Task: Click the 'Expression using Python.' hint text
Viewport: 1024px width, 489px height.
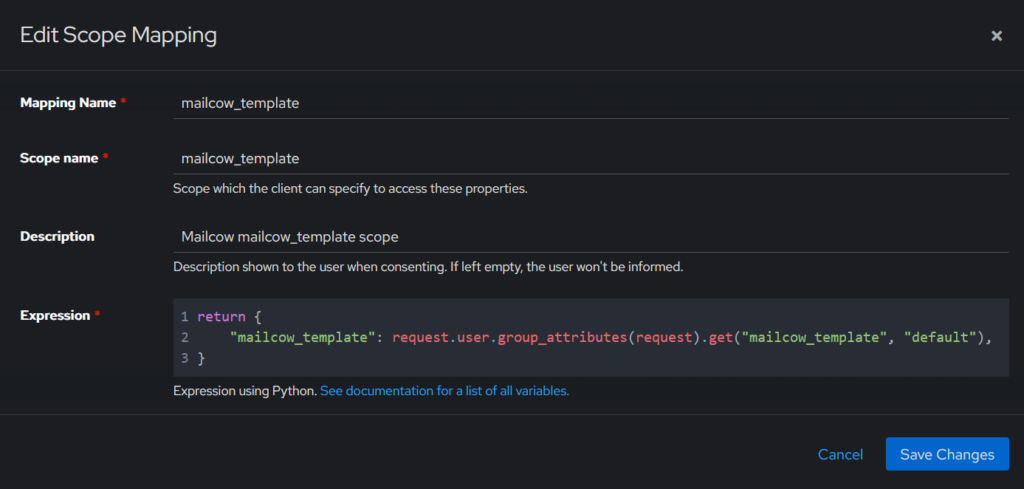Action: click(245, 391)
